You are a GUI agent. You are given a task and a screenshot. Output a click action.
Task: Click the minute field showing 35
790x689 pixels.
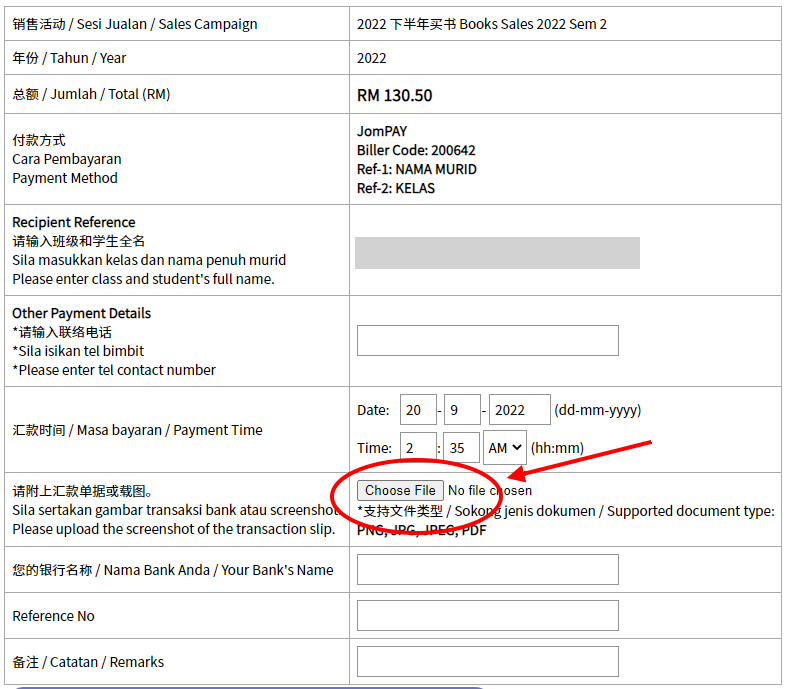tap(460, 448)
